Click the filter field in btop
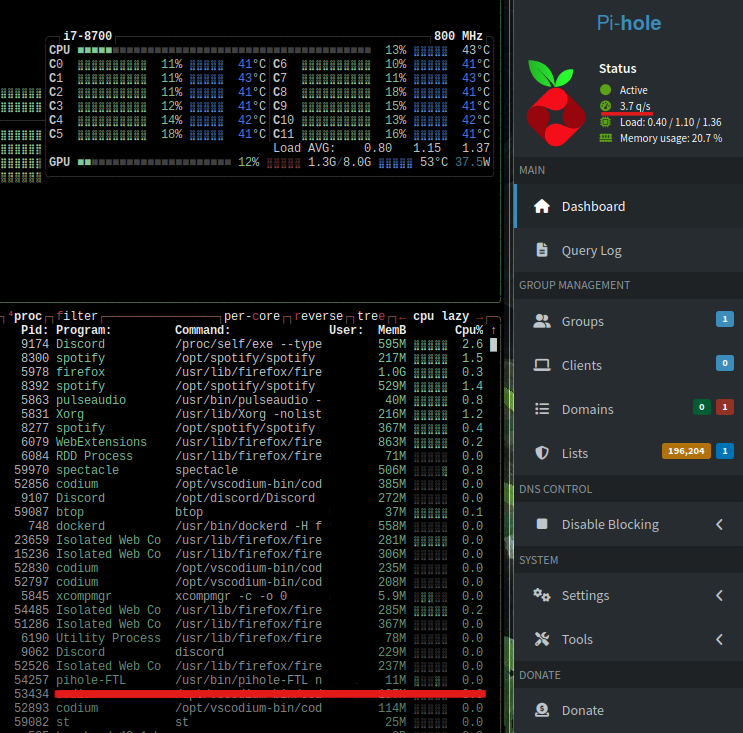743x733 pixels. click(x=77, y=316)
